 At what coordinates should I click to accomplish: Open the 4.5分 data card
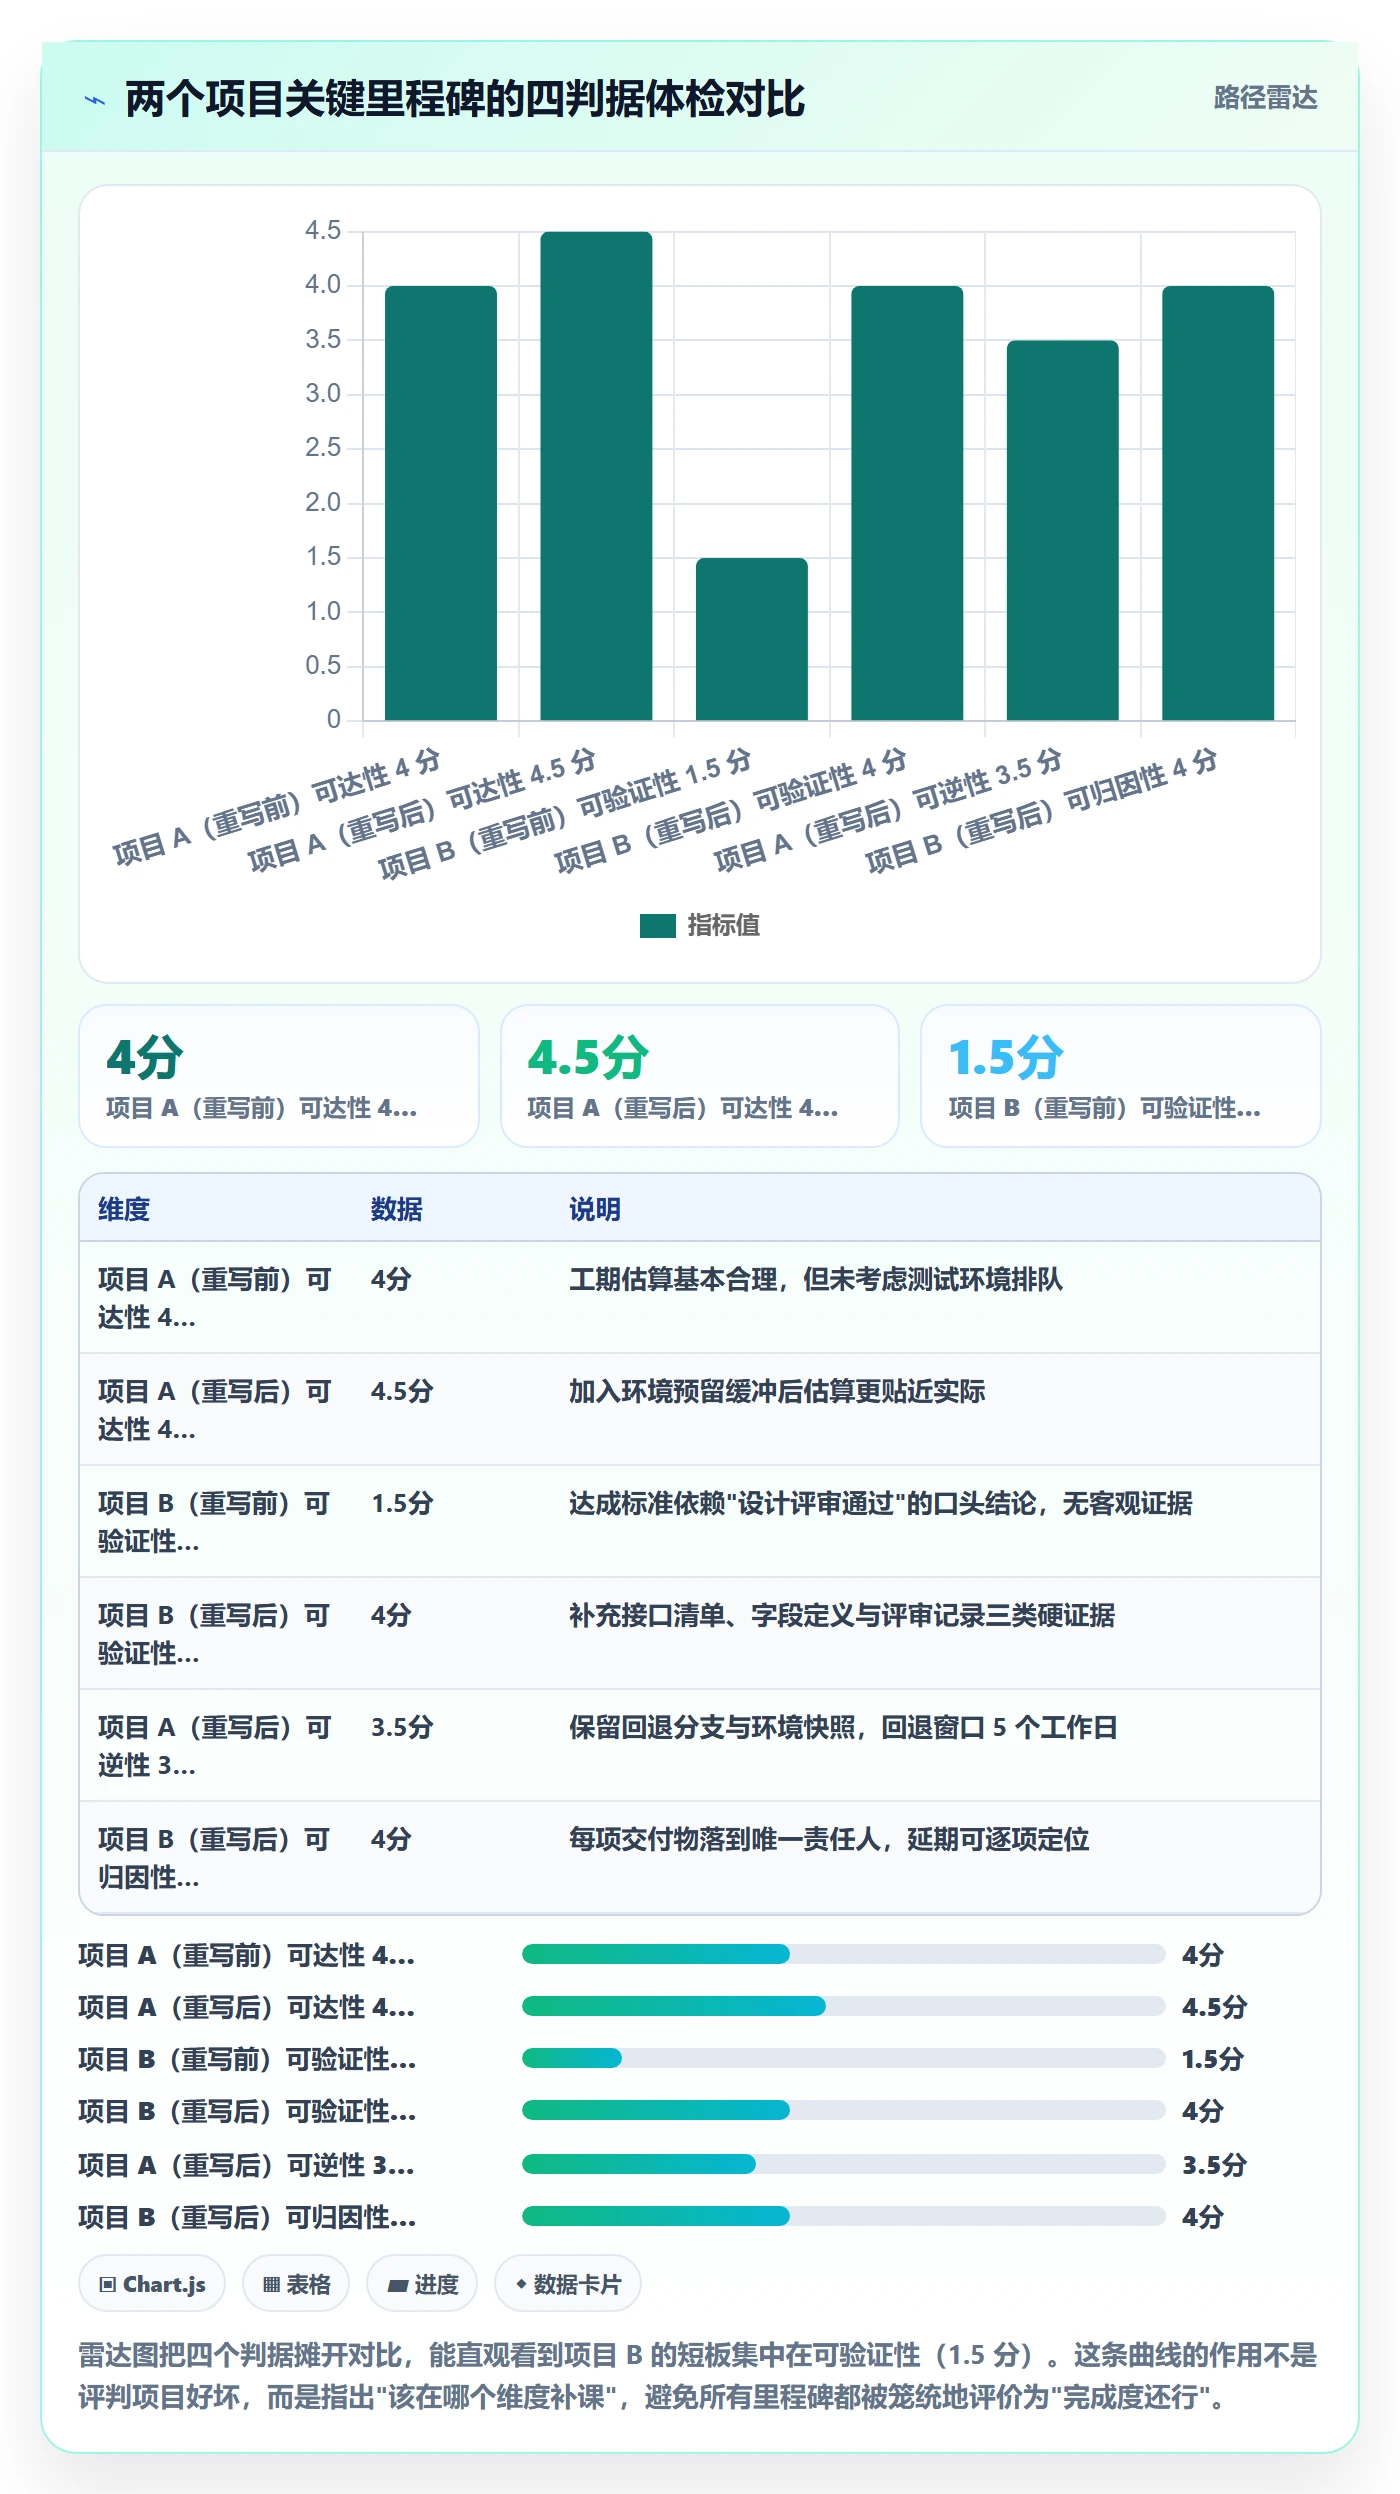[x=700, y=1076]
